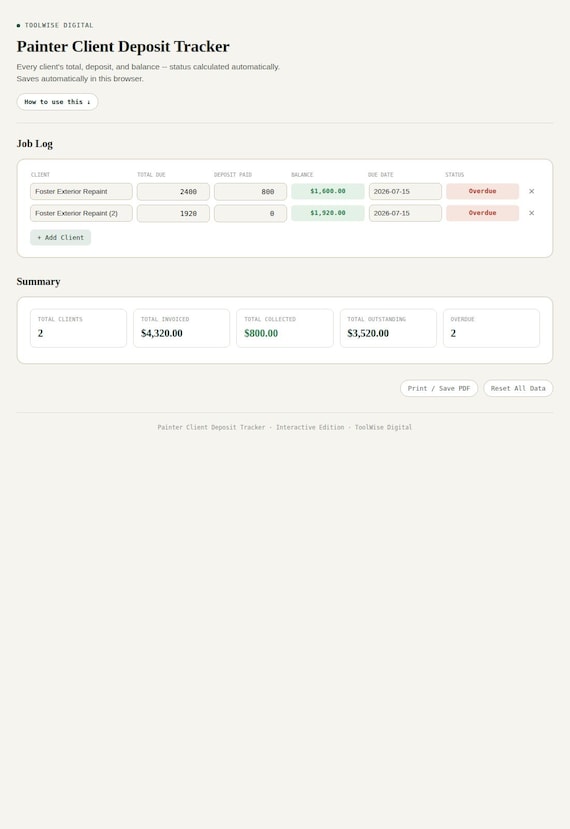Open the How to use this guide
Viewport: 570px width, 829px height.
(x=57, y=102)
